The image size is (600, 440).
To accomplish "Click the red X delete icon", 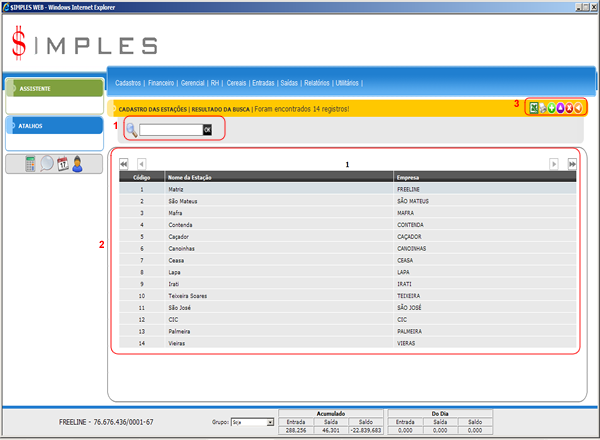I will 569,107.
